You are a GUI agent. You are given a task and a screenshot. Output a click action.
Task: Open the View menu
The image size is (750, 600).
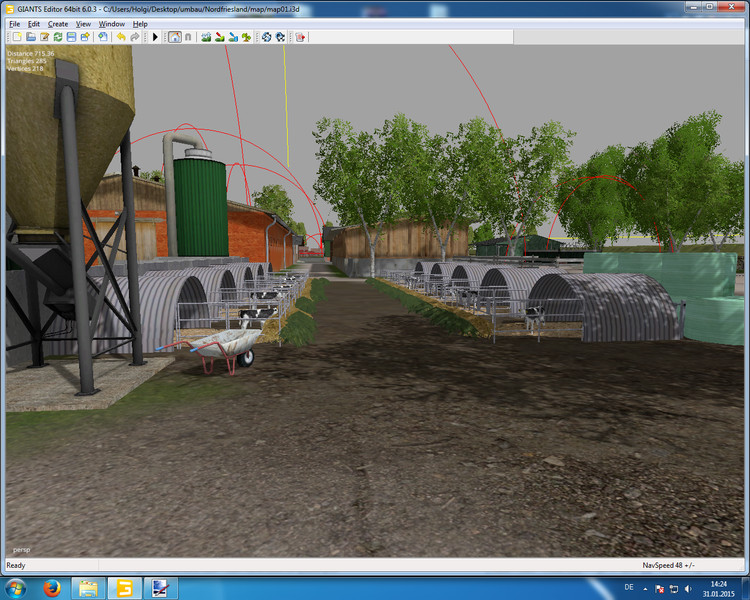(x=83, y=23)
